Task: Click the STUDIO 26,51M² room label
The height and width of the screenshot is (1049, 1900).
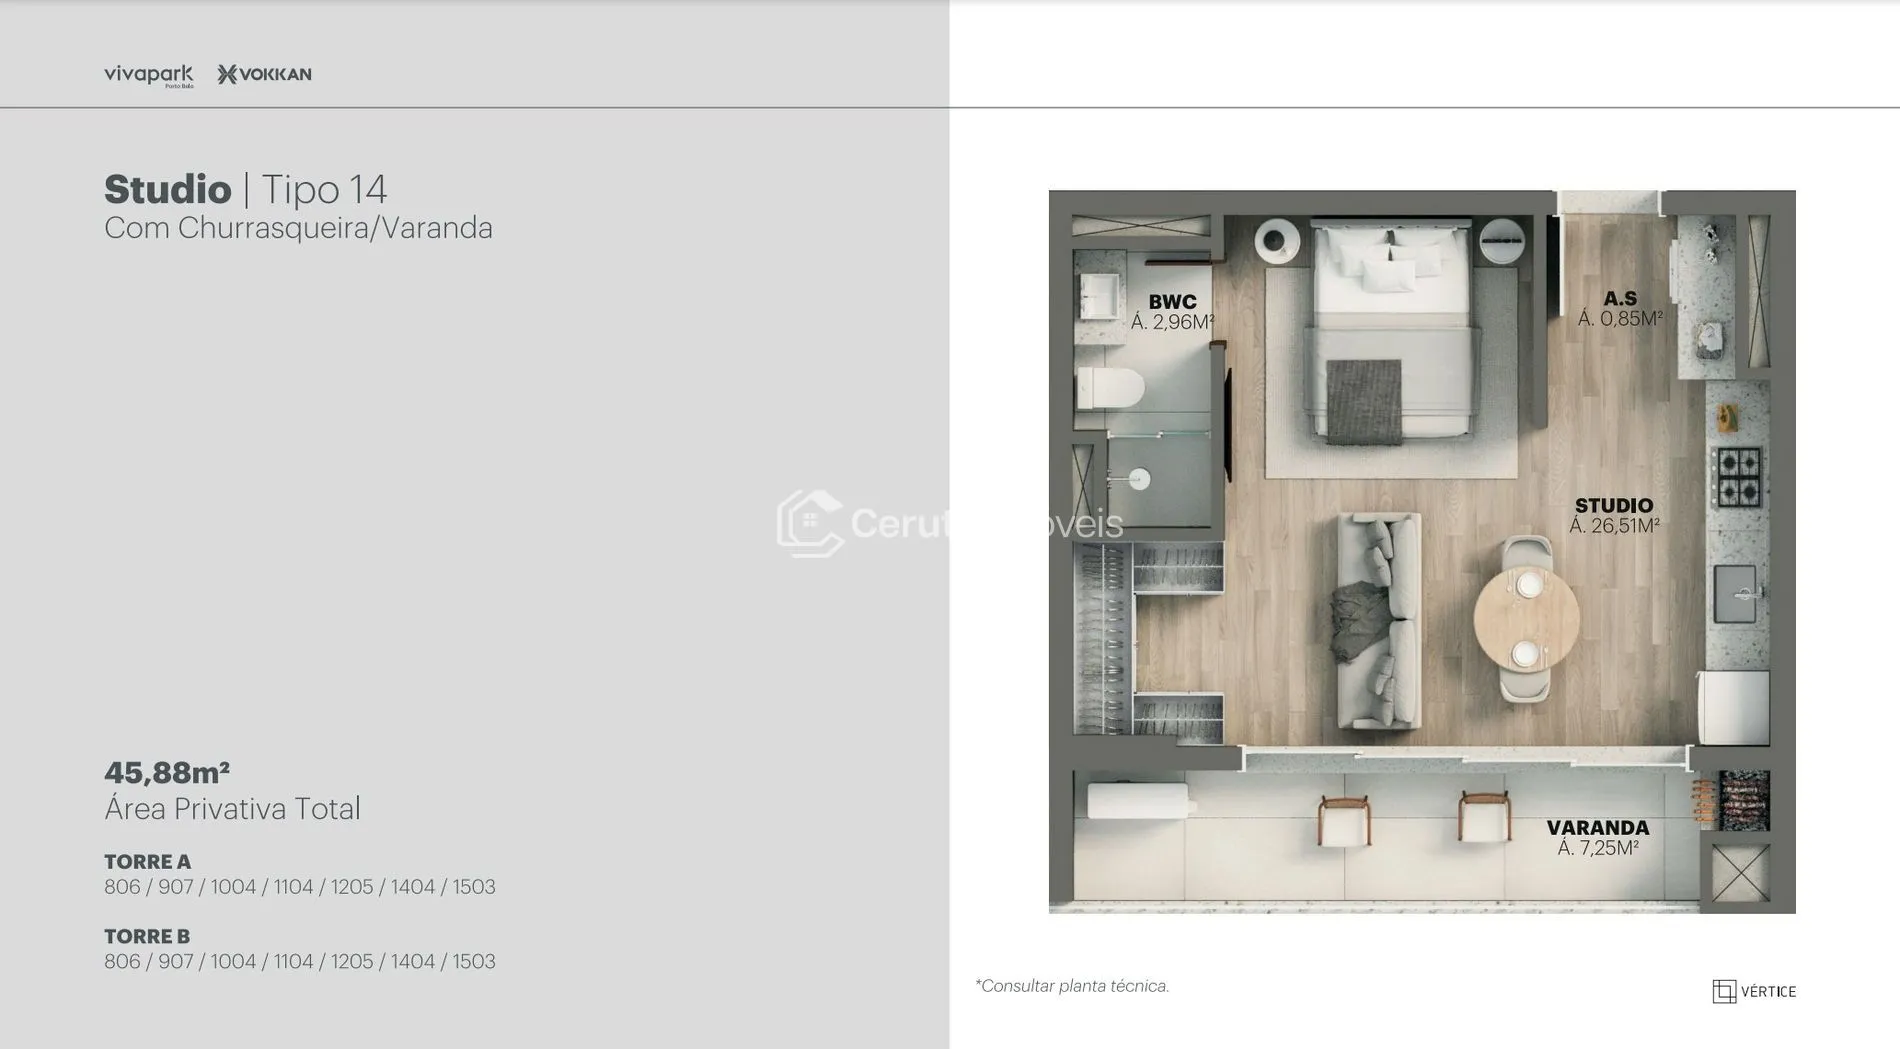Action: point(1613,515)
